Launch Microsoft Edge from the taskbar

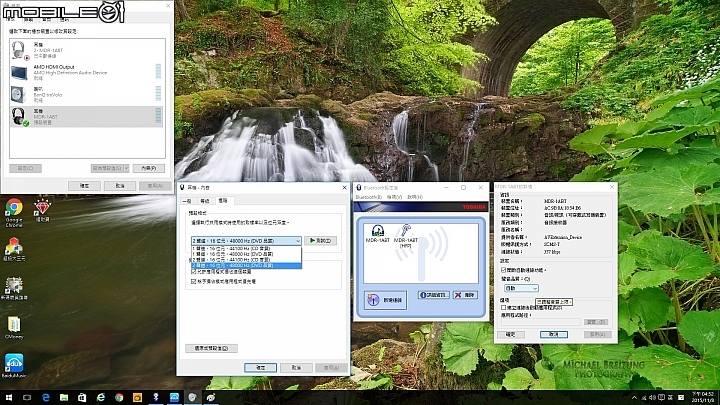click(45, 397)
